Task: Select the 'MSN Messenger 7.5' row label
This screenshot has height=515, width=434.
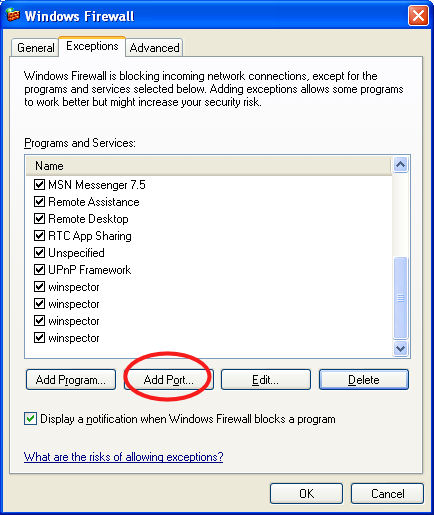Action: [97, 185]
